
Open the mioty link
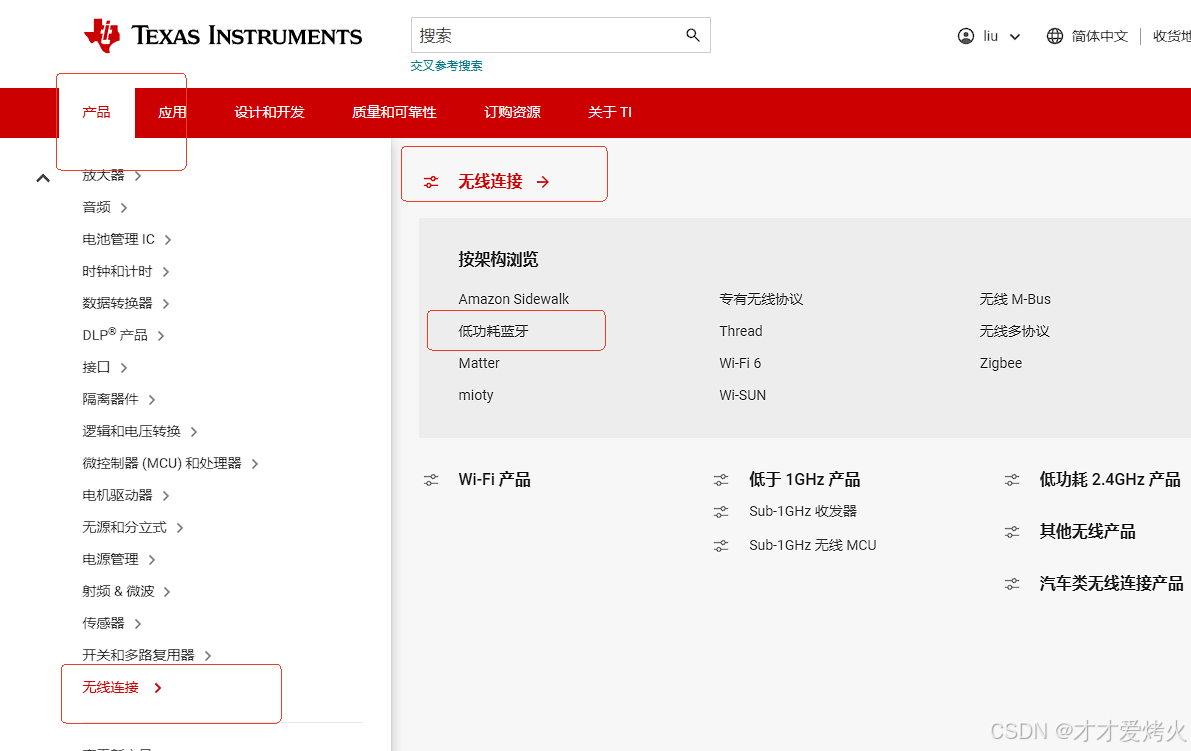(475, 395)
